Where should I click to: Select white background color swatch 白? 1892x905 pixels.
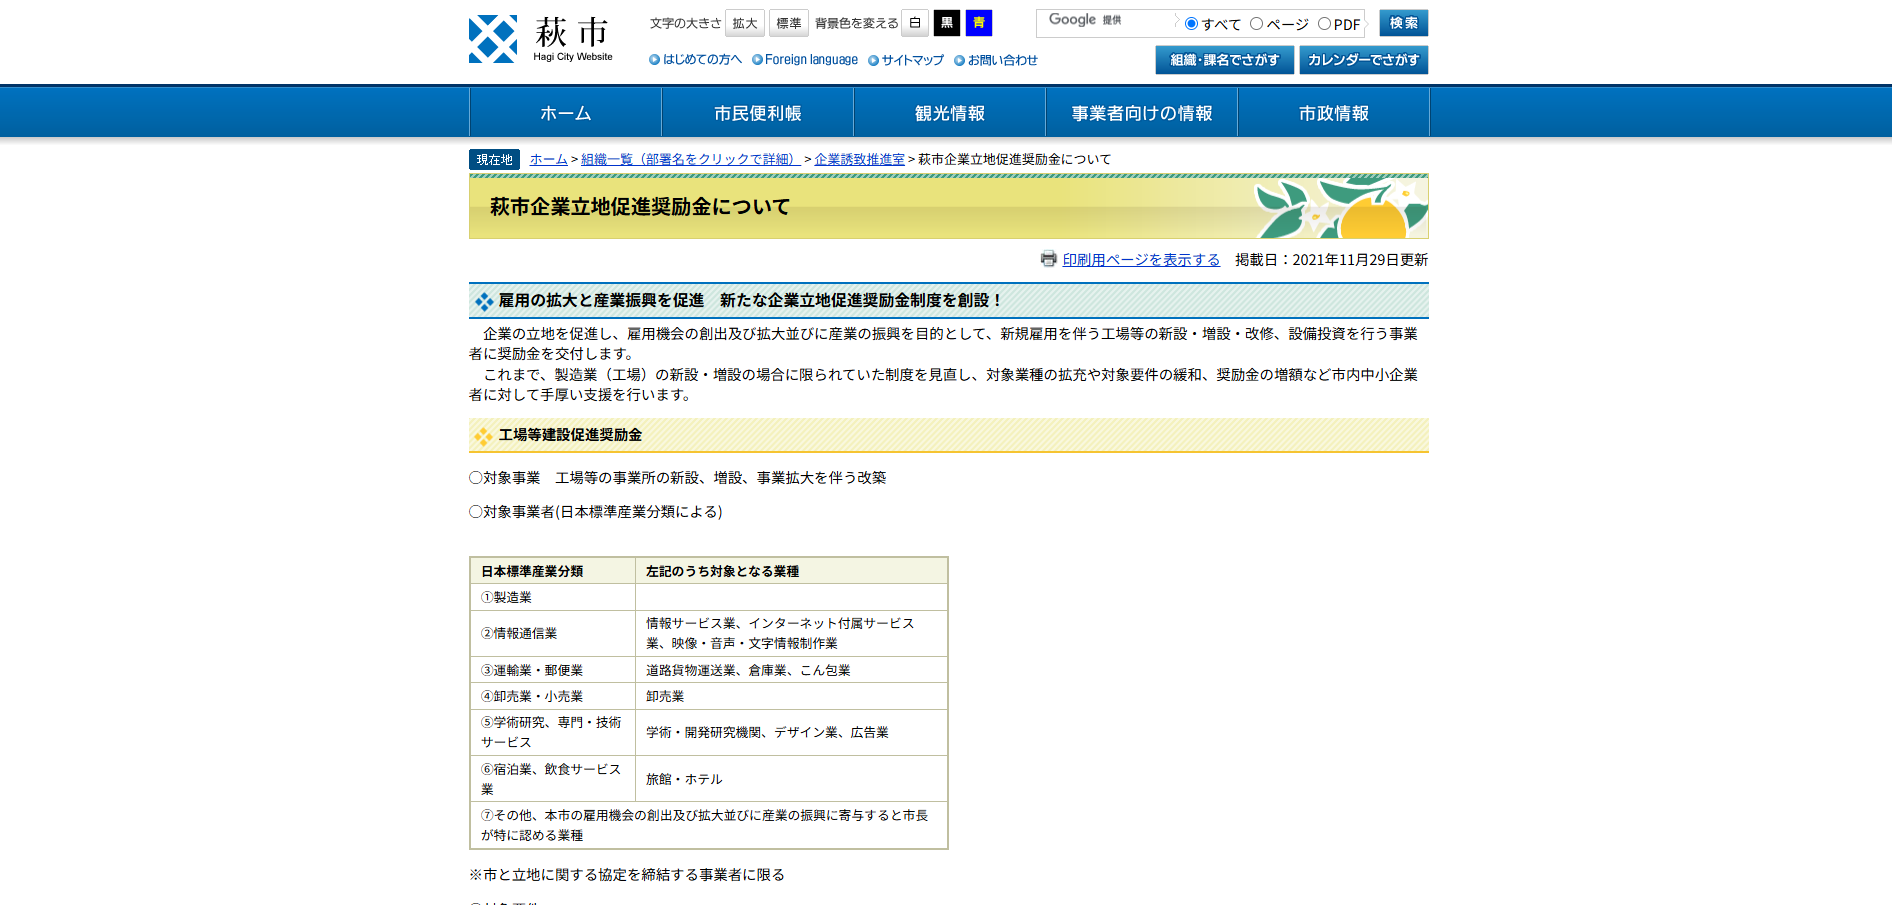[915, 23]
